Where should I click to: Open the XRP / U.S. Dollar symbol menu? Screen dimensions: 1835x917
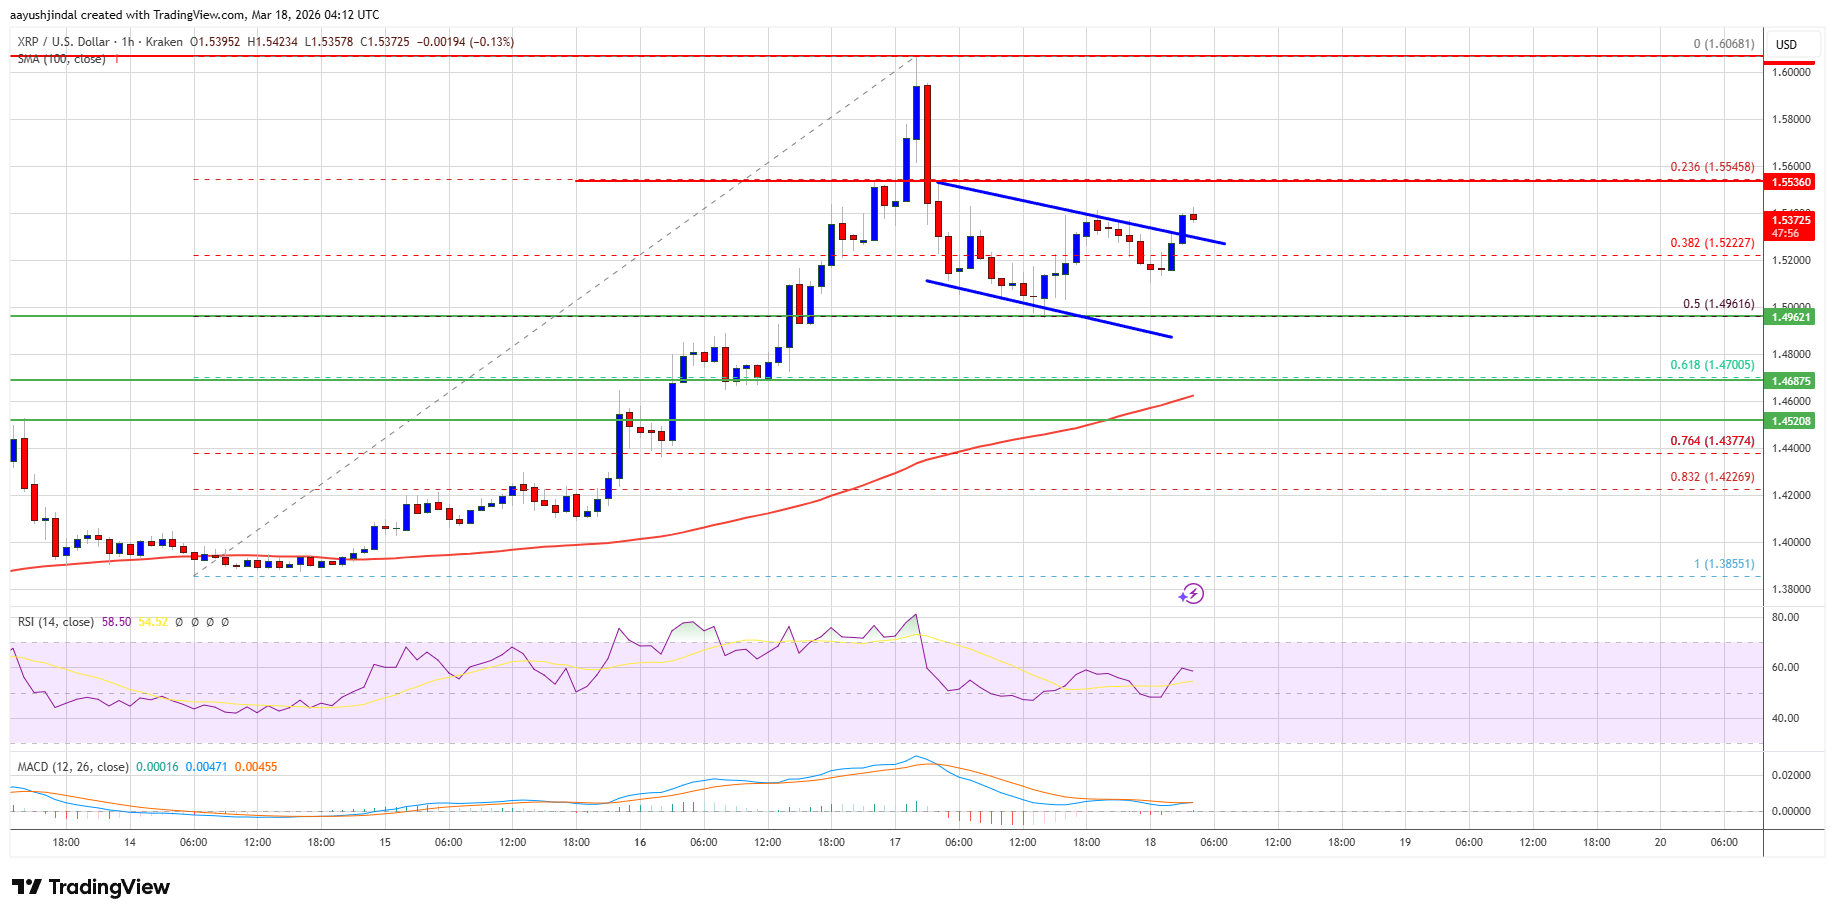(63, 42)
